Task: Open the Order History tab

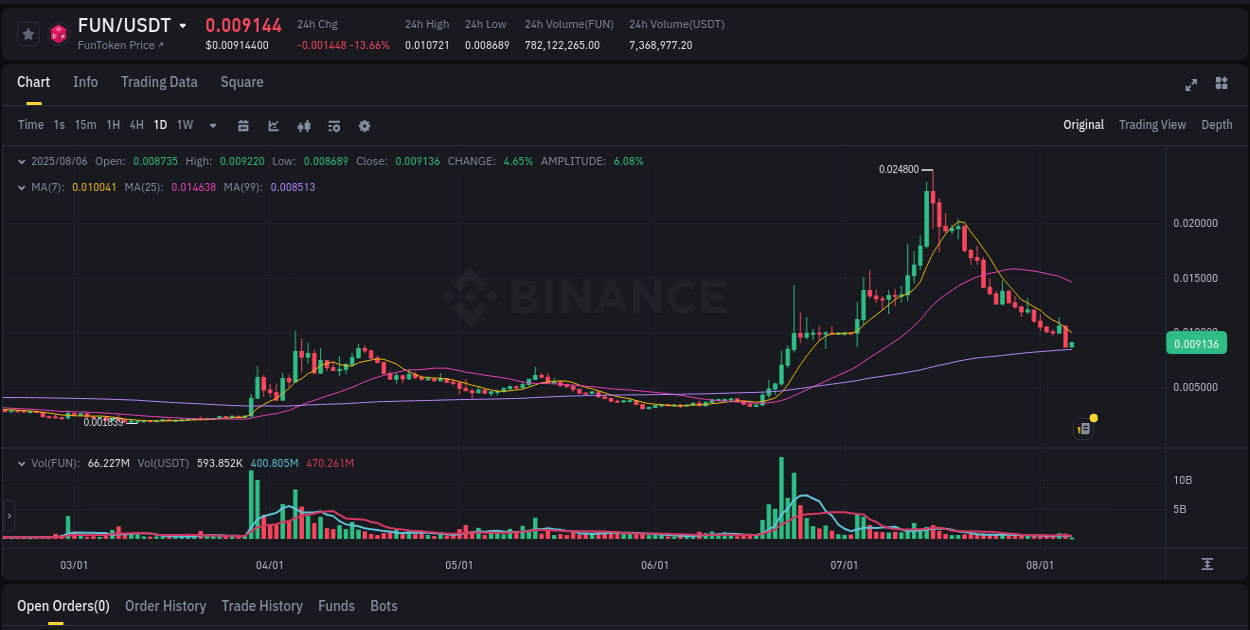Action: click(165, 606)
